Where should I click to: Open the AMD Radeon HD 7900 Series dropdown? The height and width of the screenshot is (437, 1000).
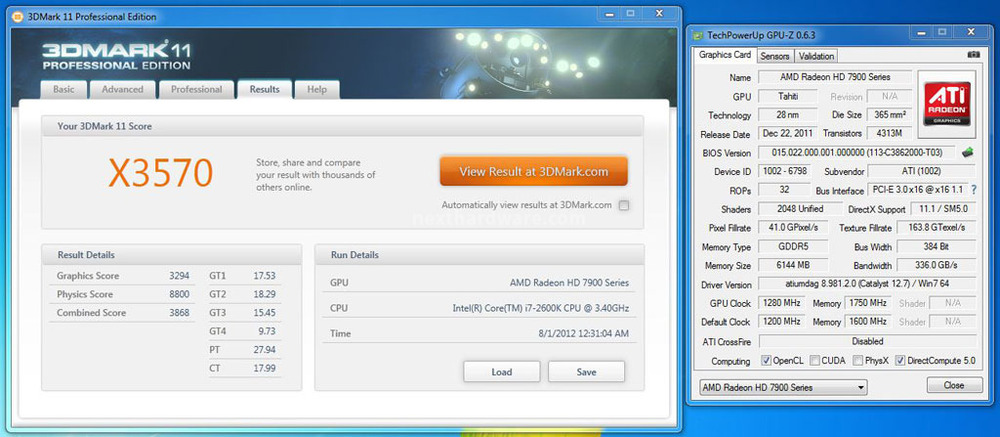click(783, 387)
